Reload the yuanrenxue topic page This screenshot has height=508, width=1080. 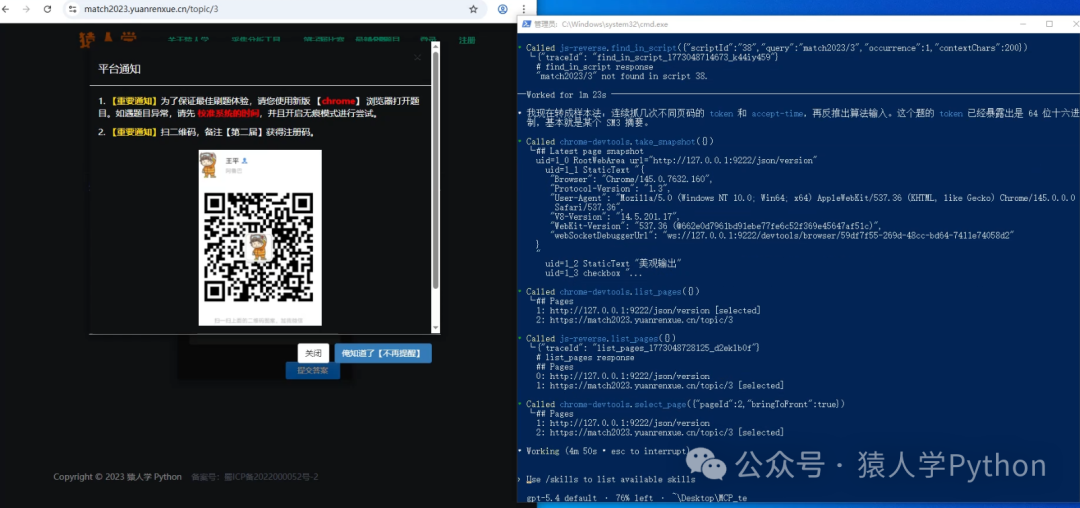[x=48, y=10]
